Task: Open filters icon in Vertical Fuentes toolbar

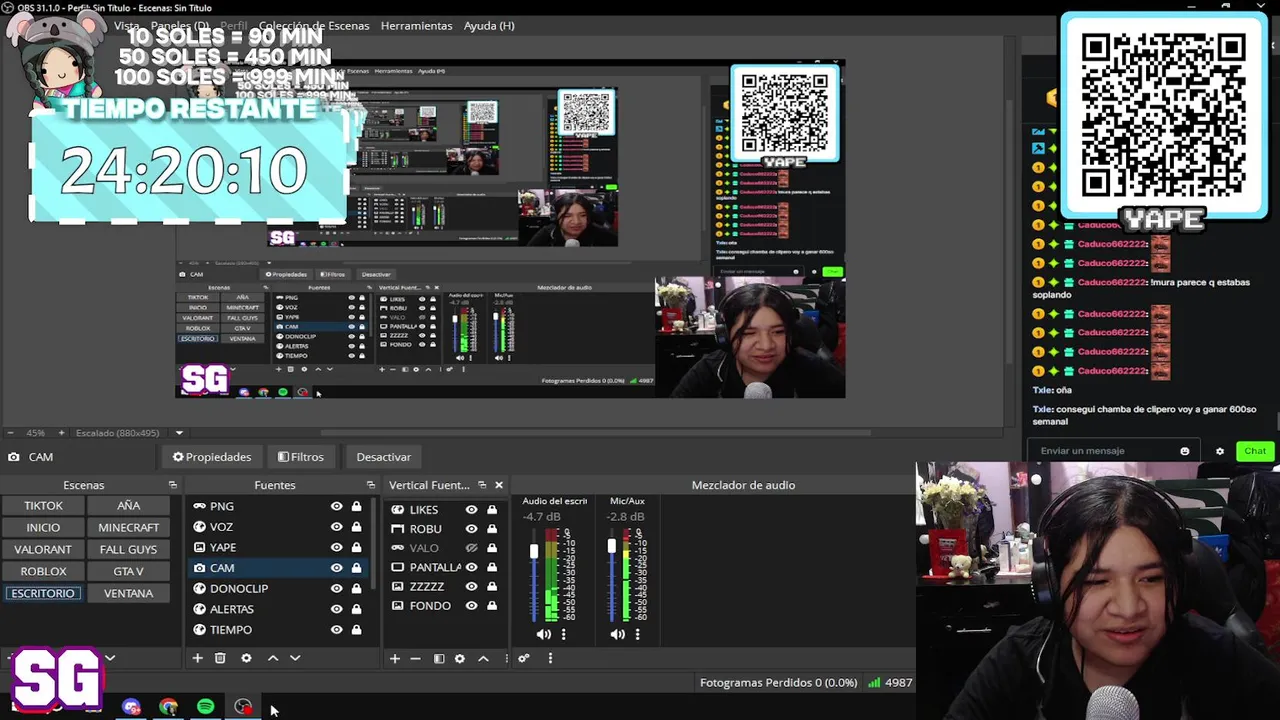Action: (x=438, y=658)
